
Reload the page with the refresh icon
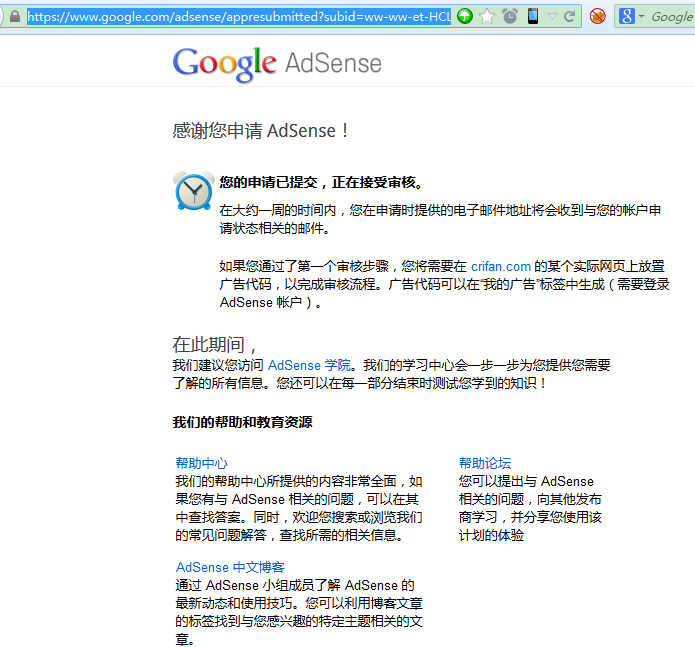tap(570, 17)
